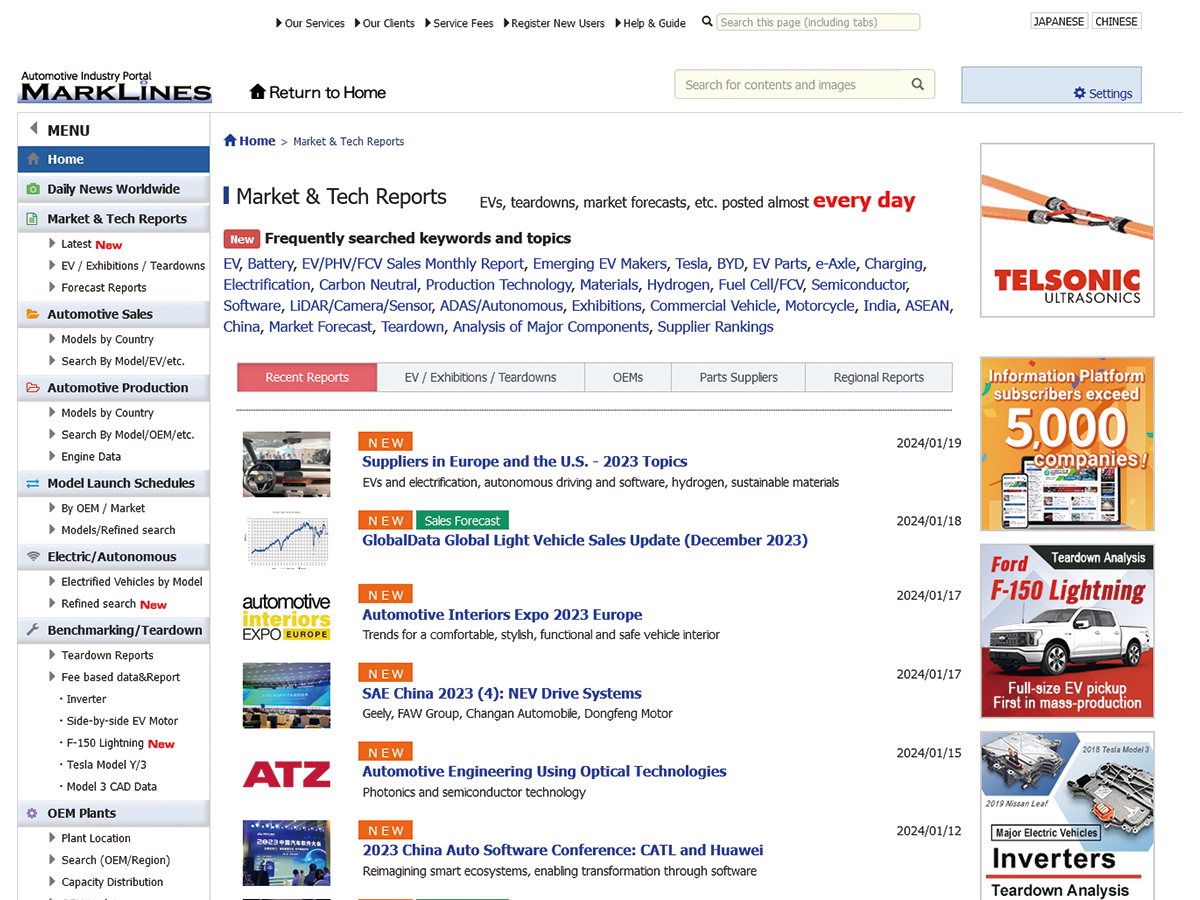
Task: Open Plant Location sidebar entry
Action: [96, 839]
